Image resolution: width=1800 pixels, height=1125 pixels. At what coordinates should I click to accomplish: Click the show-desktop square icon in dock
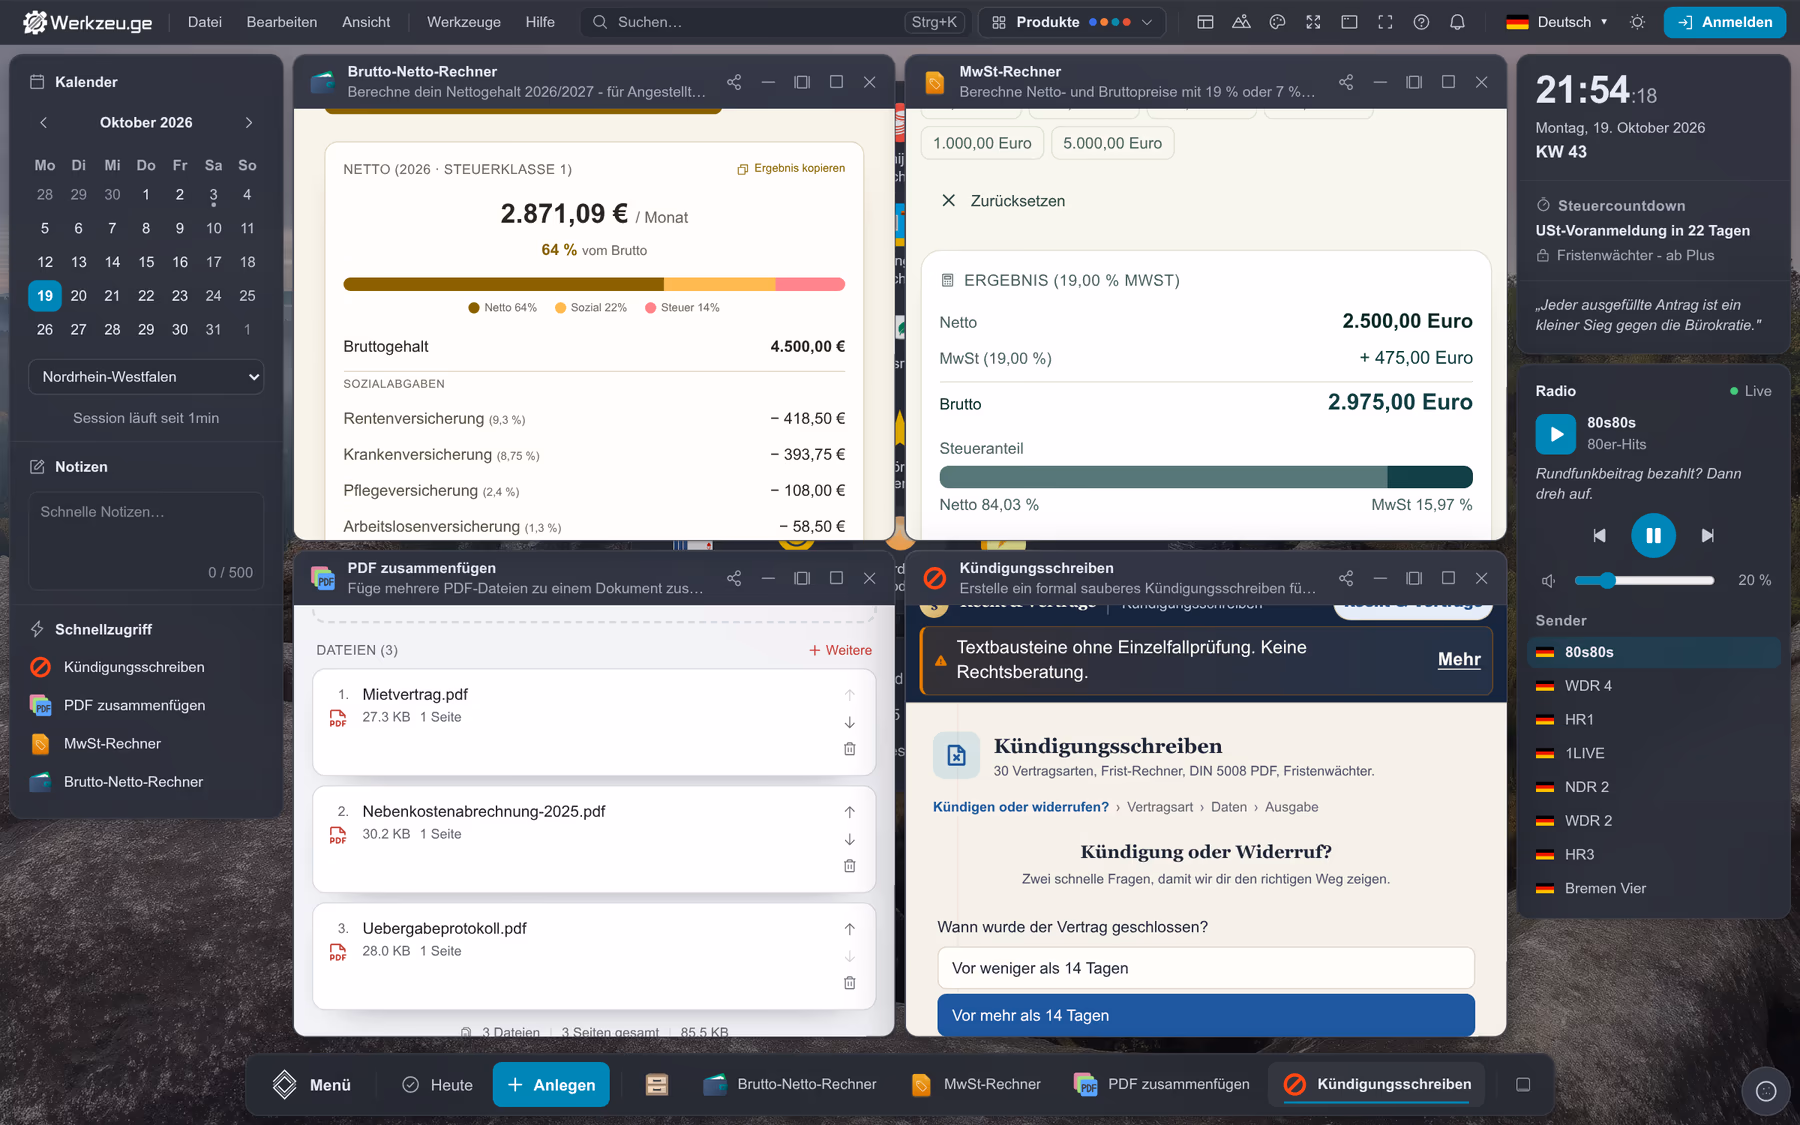click(1523, 1085)
